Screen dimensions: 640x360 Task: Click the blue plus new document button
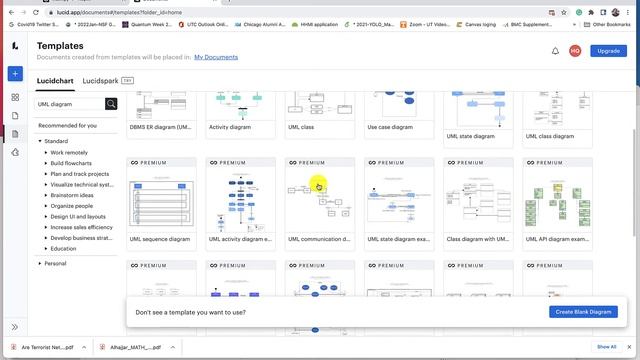[15, 74]
